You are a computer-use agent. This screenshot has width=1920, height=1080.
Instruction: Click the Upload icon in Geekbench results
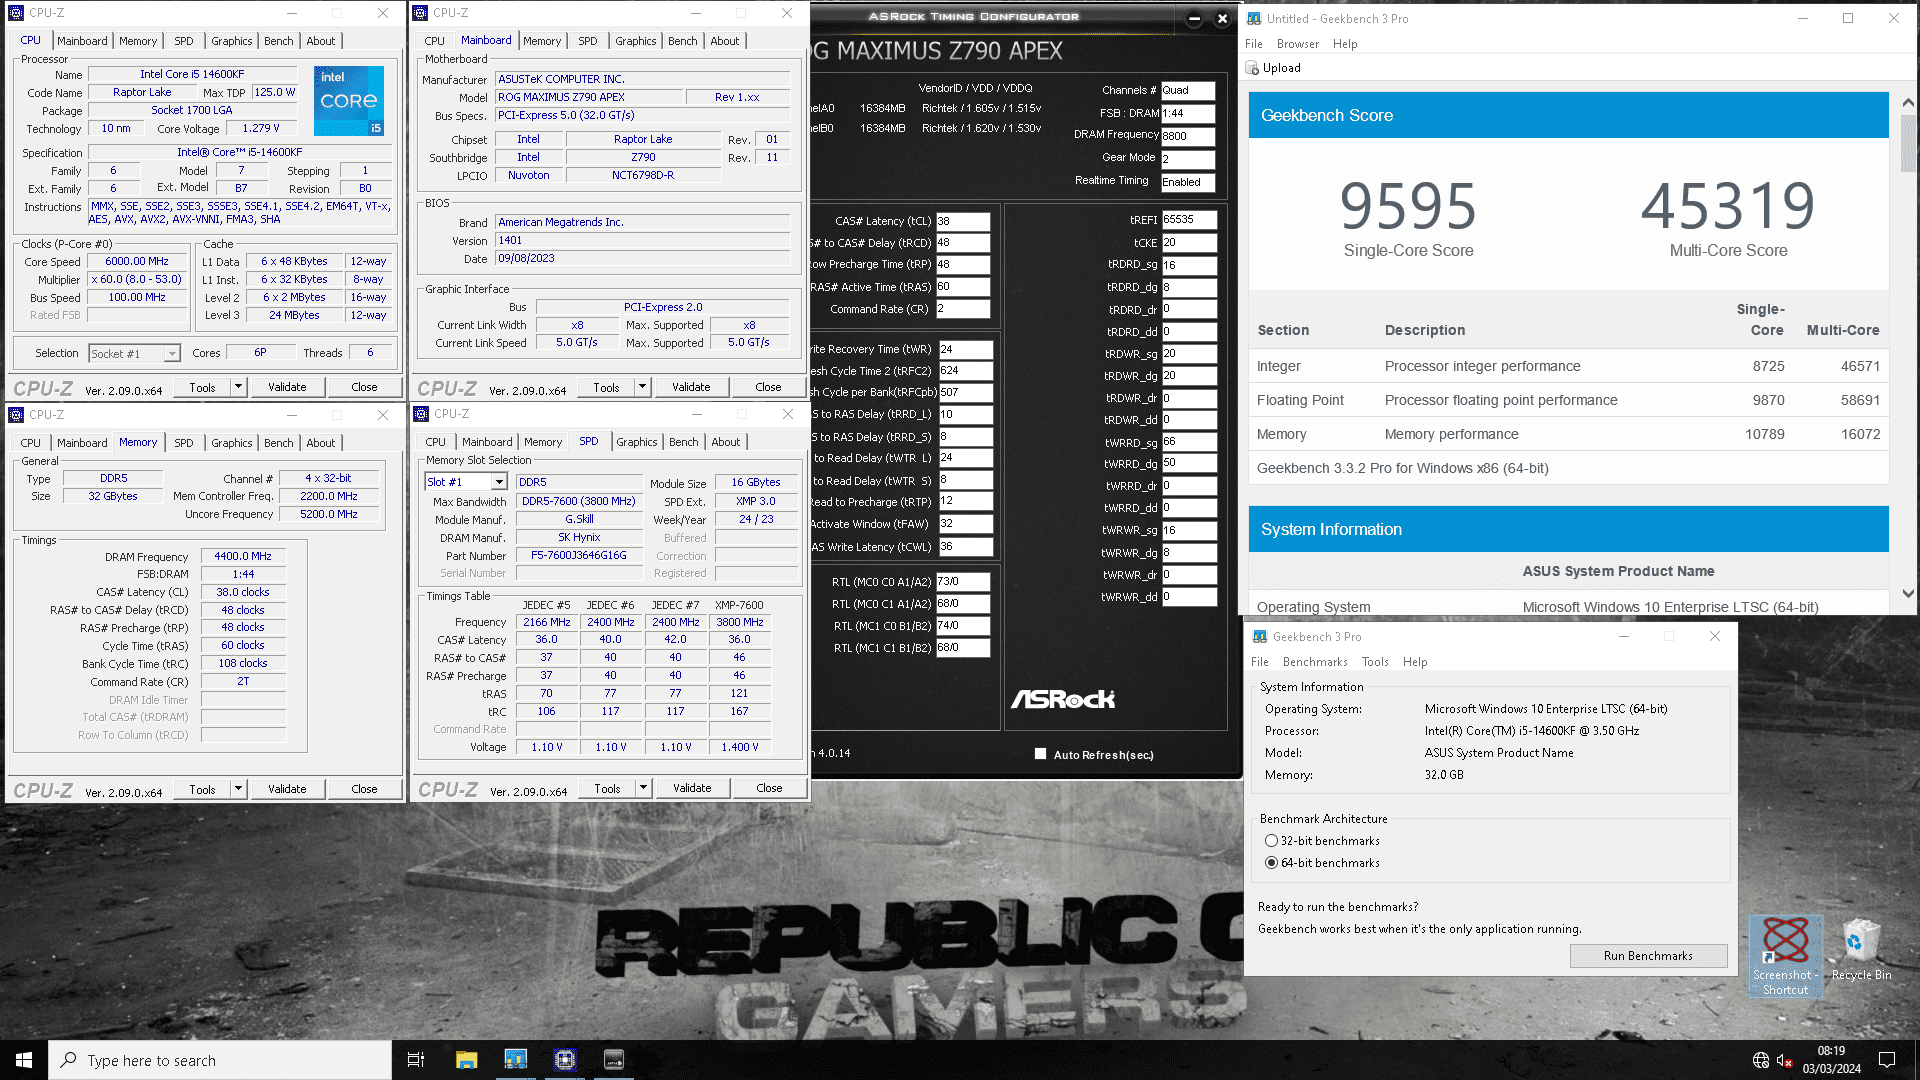[x=1252, y=68]
